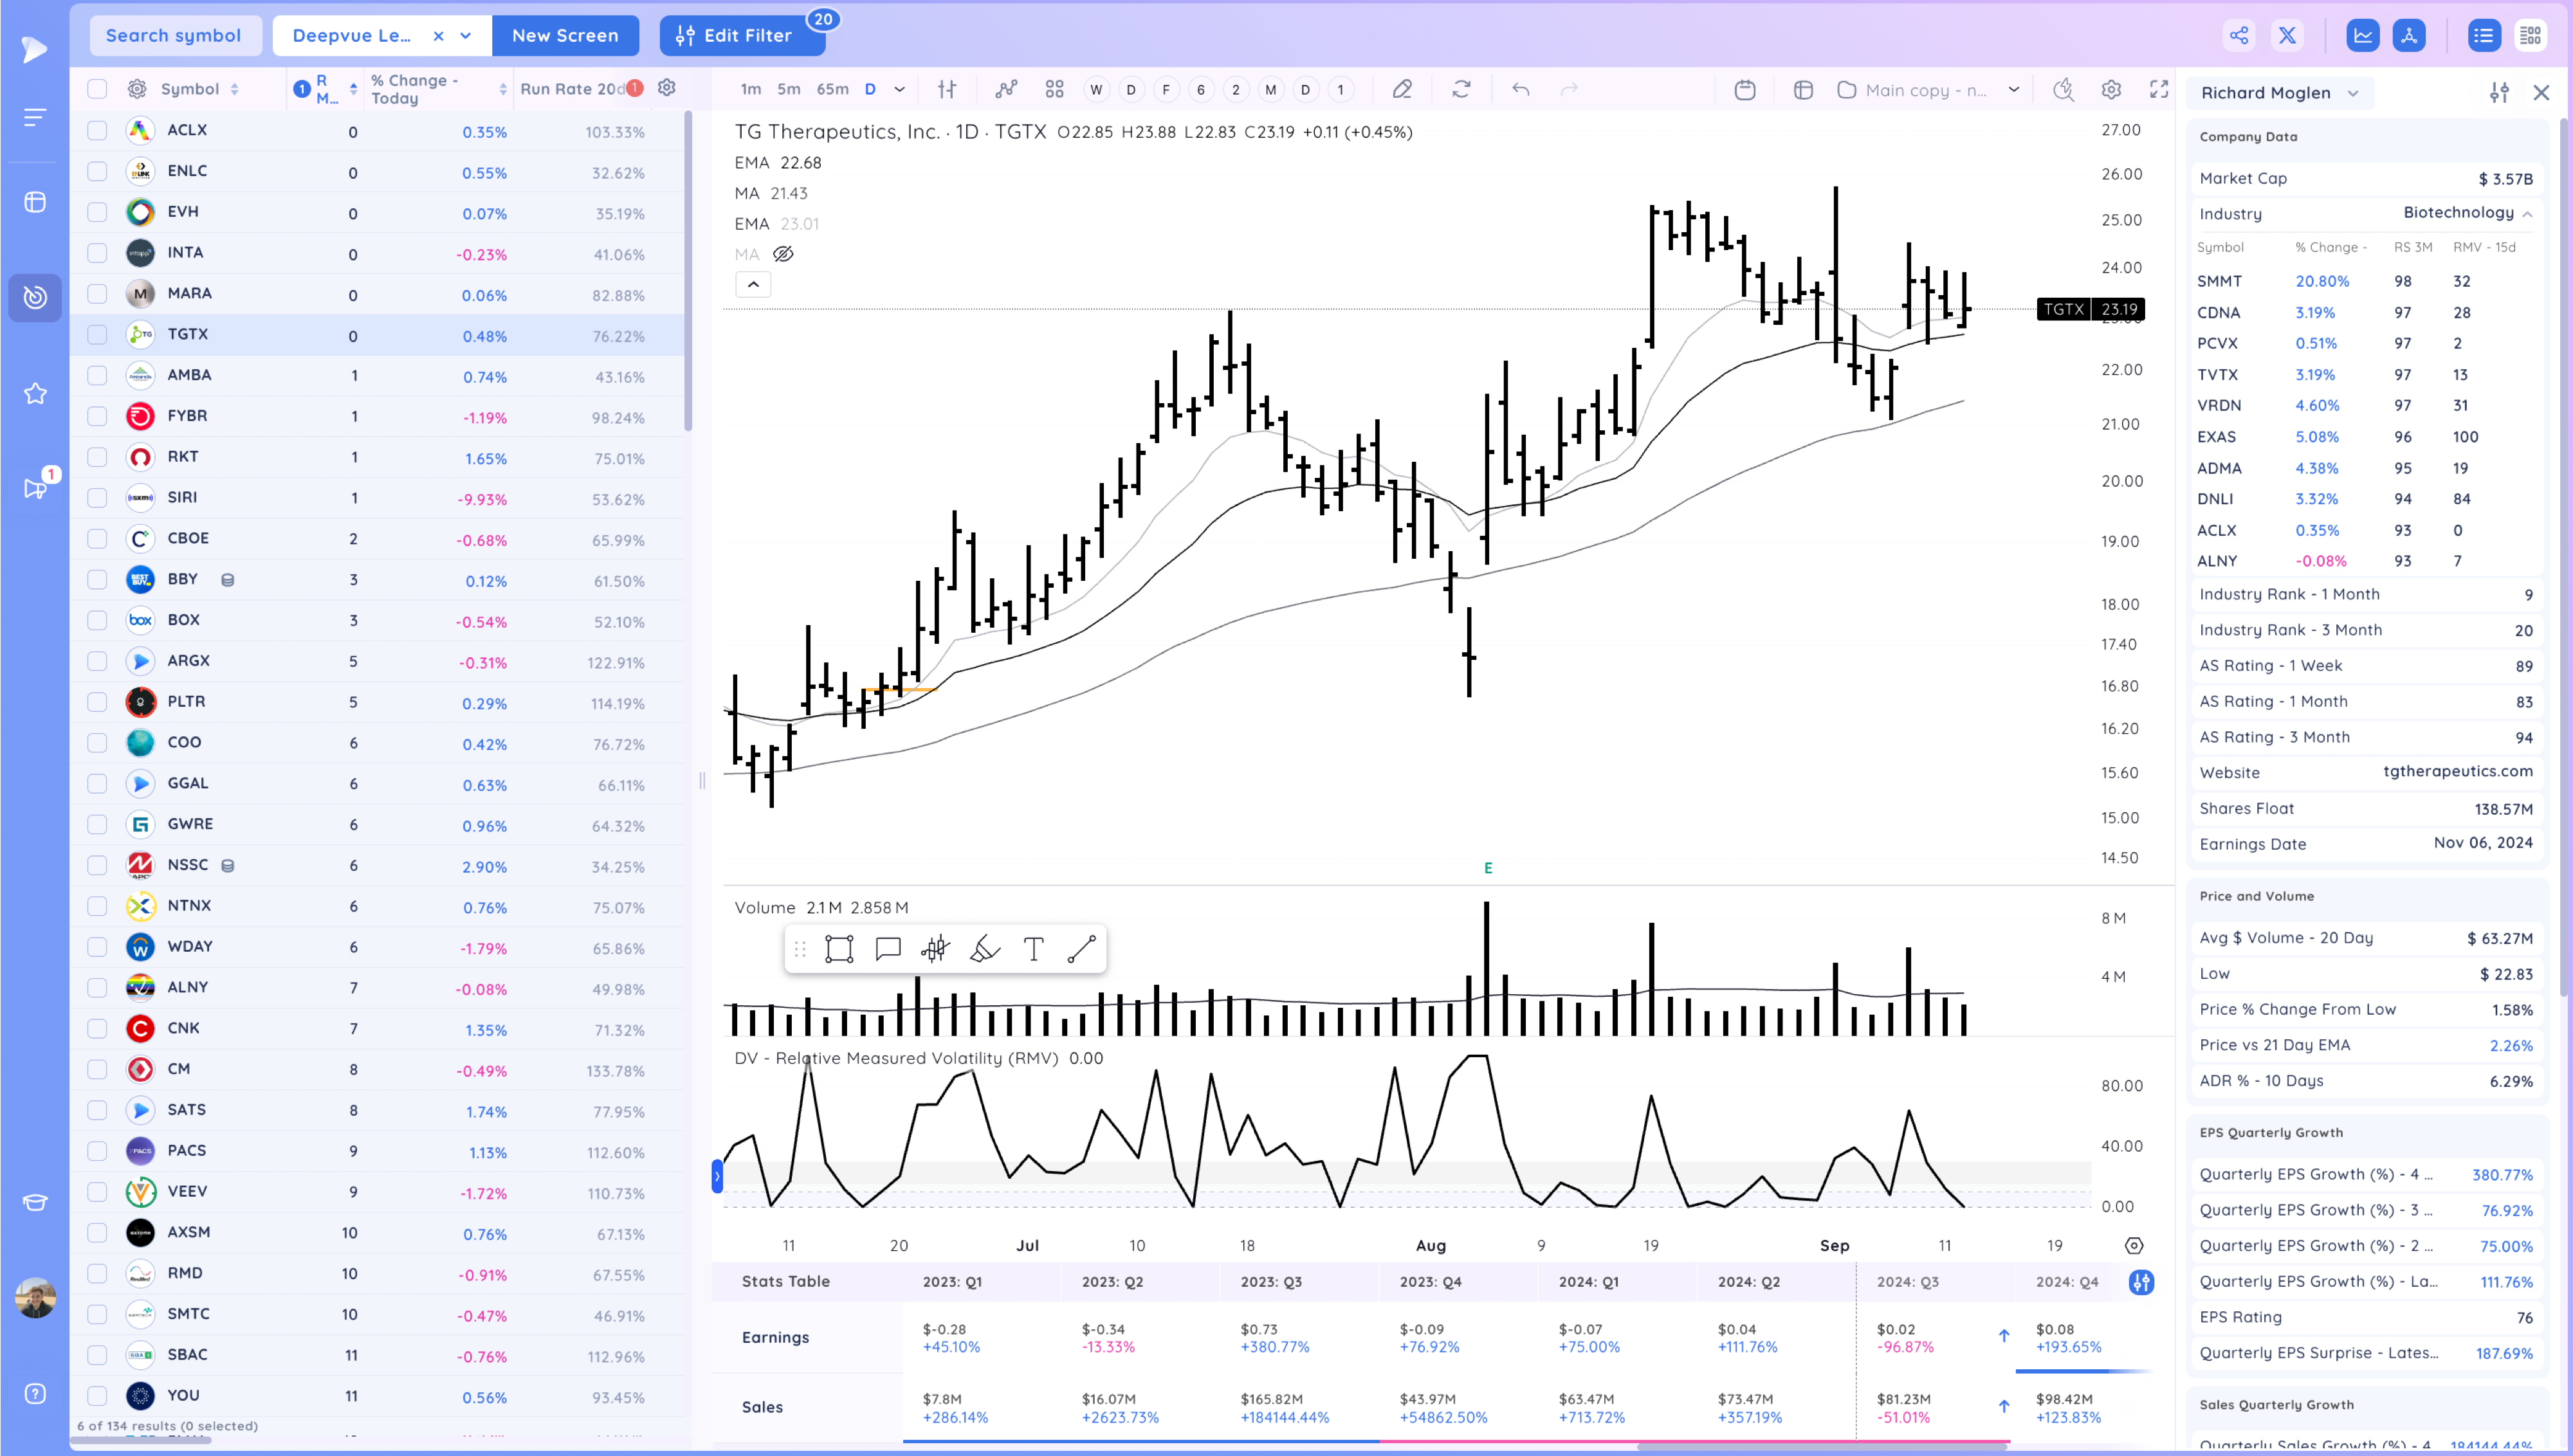Click the eraser drawing tool icon

pos(984,949)
